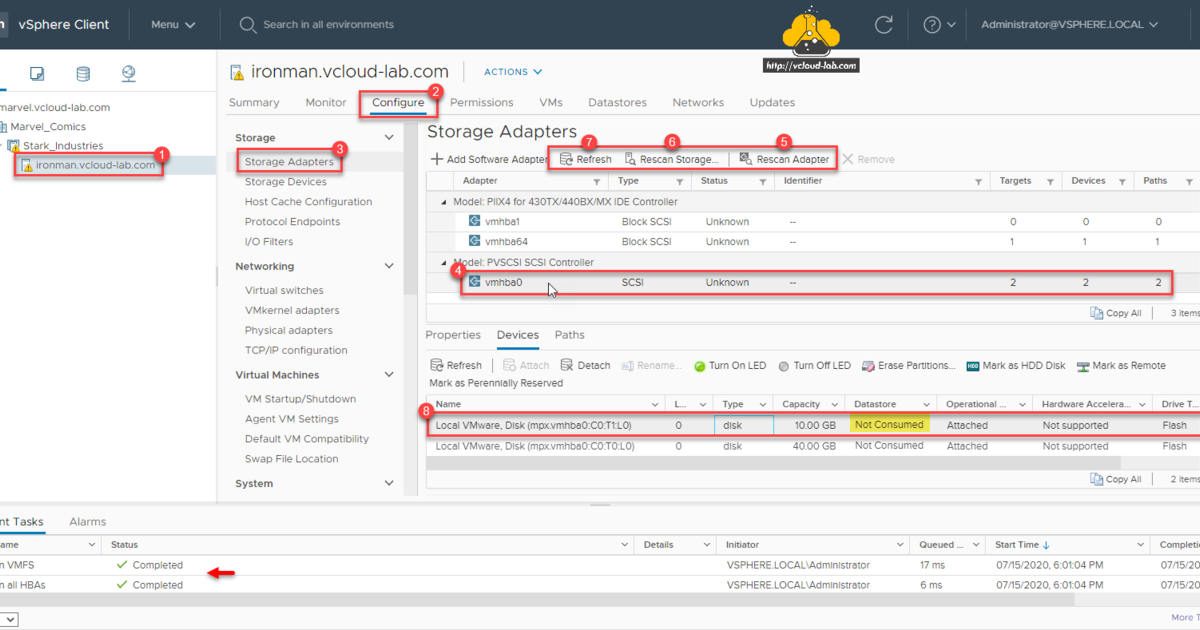The width and height of the screenshot is (1200, 630).
Task: Open TCP/IP configuration
Action: [296, 350]
